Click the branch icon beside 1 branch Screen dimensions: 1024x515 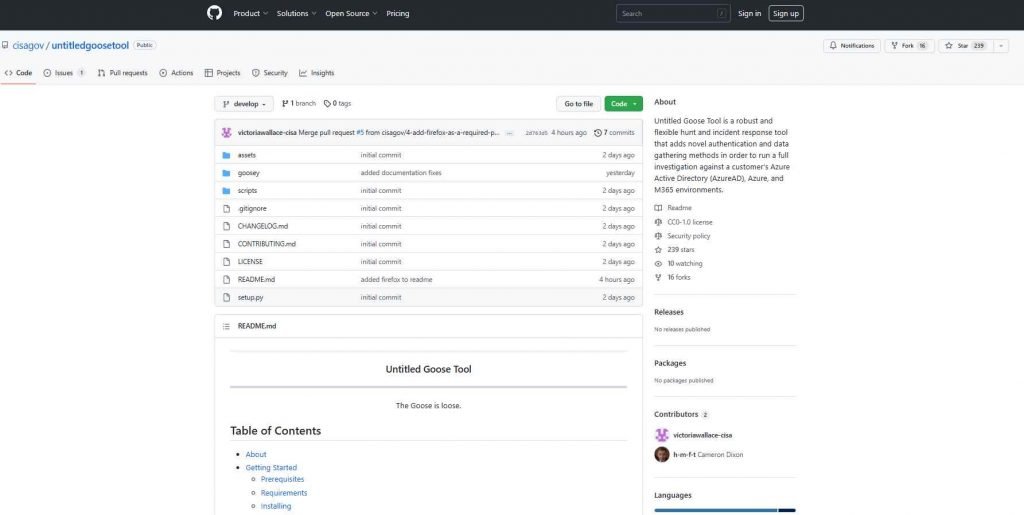click(285, 103)
